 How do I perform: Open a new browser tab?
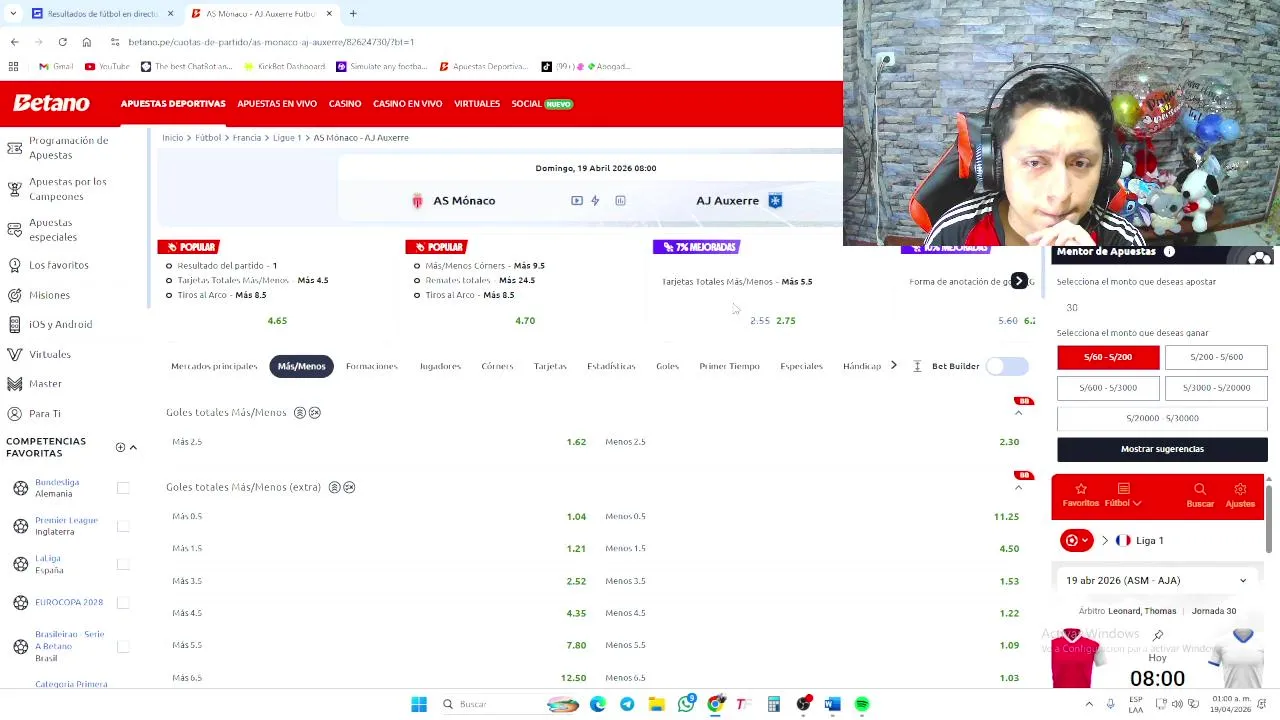[353, 14]
